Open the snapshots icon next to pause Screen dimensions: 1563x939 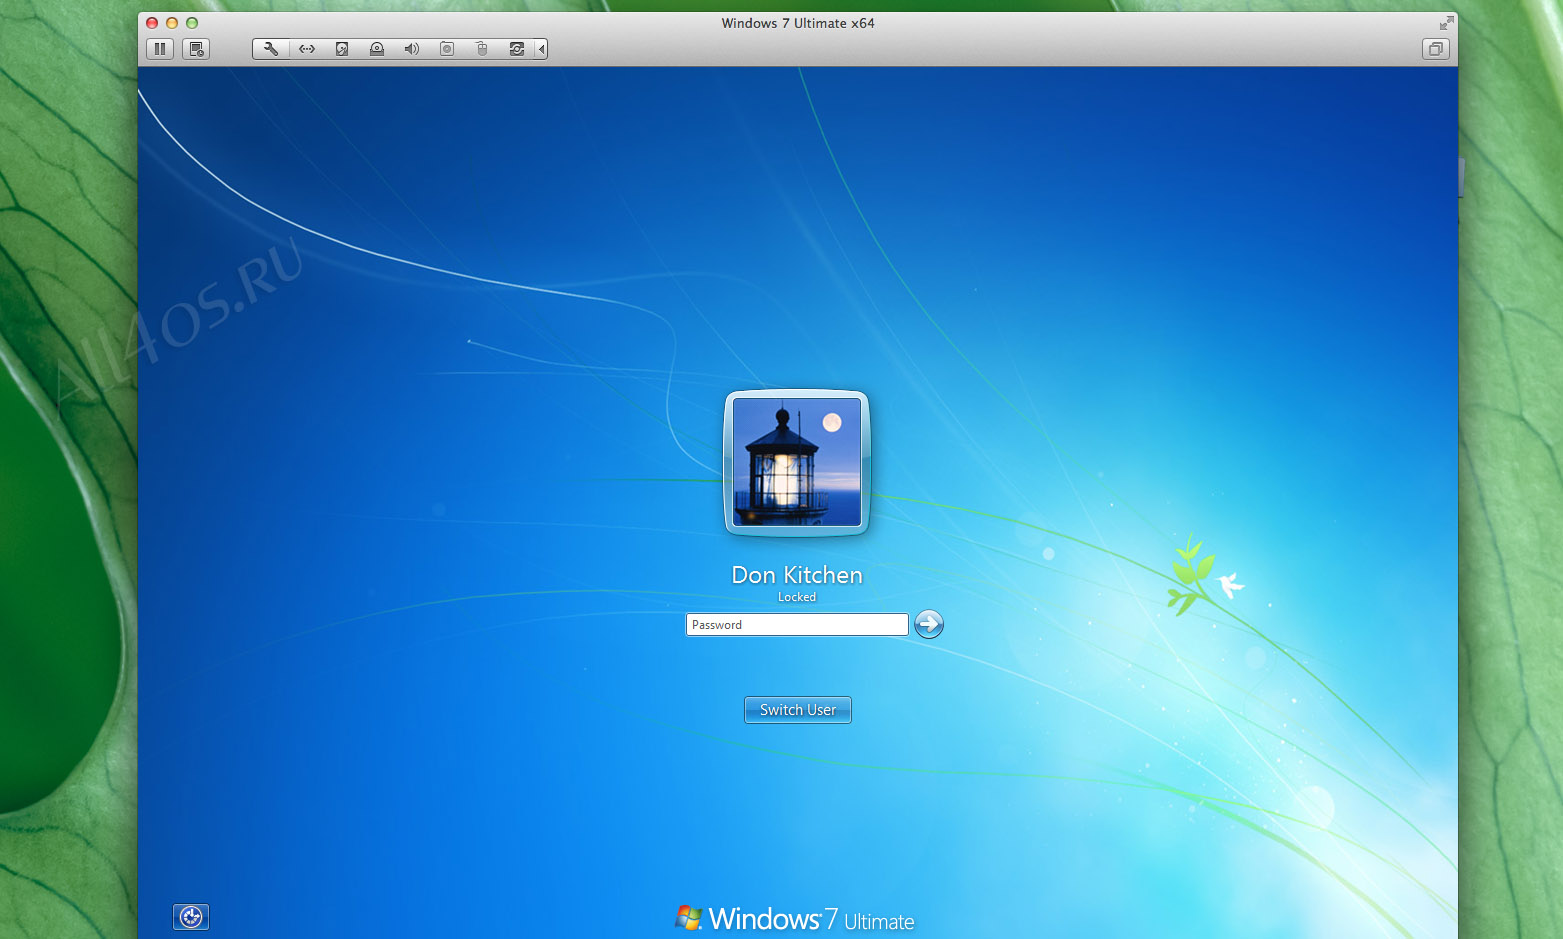coord(196,49)
